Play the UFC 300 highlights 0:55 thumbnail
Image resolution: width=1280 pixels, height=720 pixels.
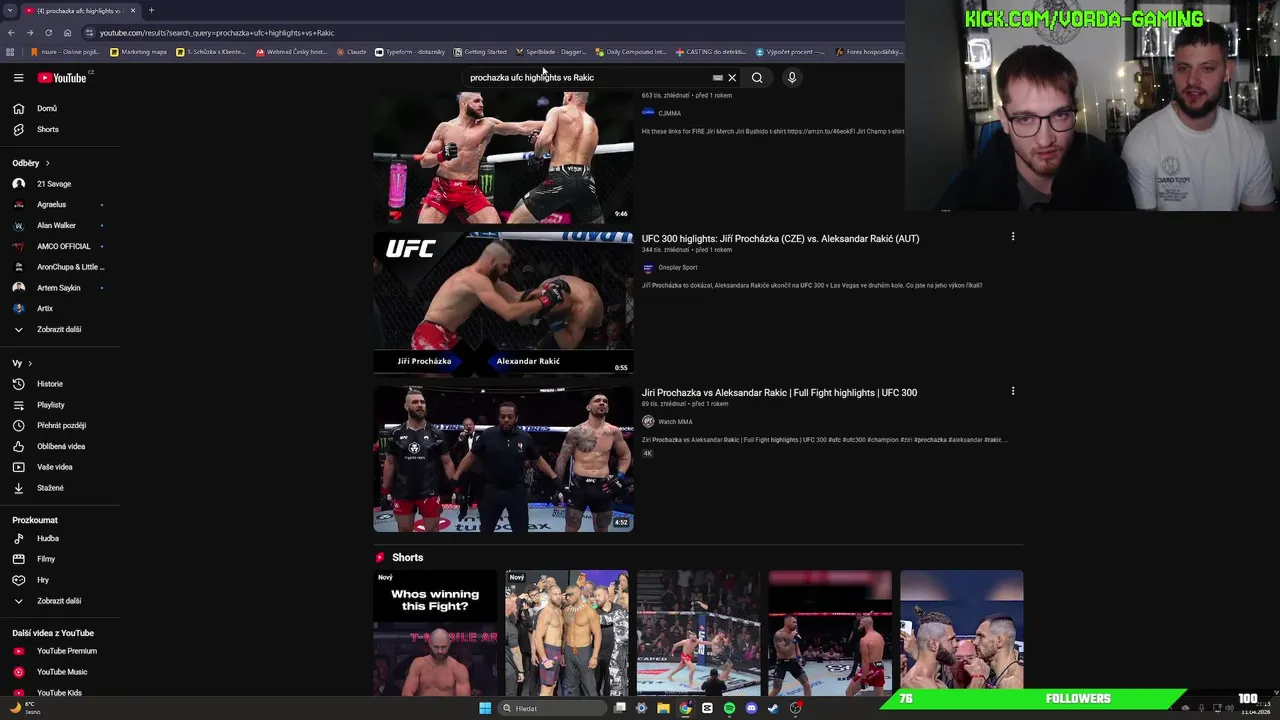pyautogui.click(x=503, y=304)
